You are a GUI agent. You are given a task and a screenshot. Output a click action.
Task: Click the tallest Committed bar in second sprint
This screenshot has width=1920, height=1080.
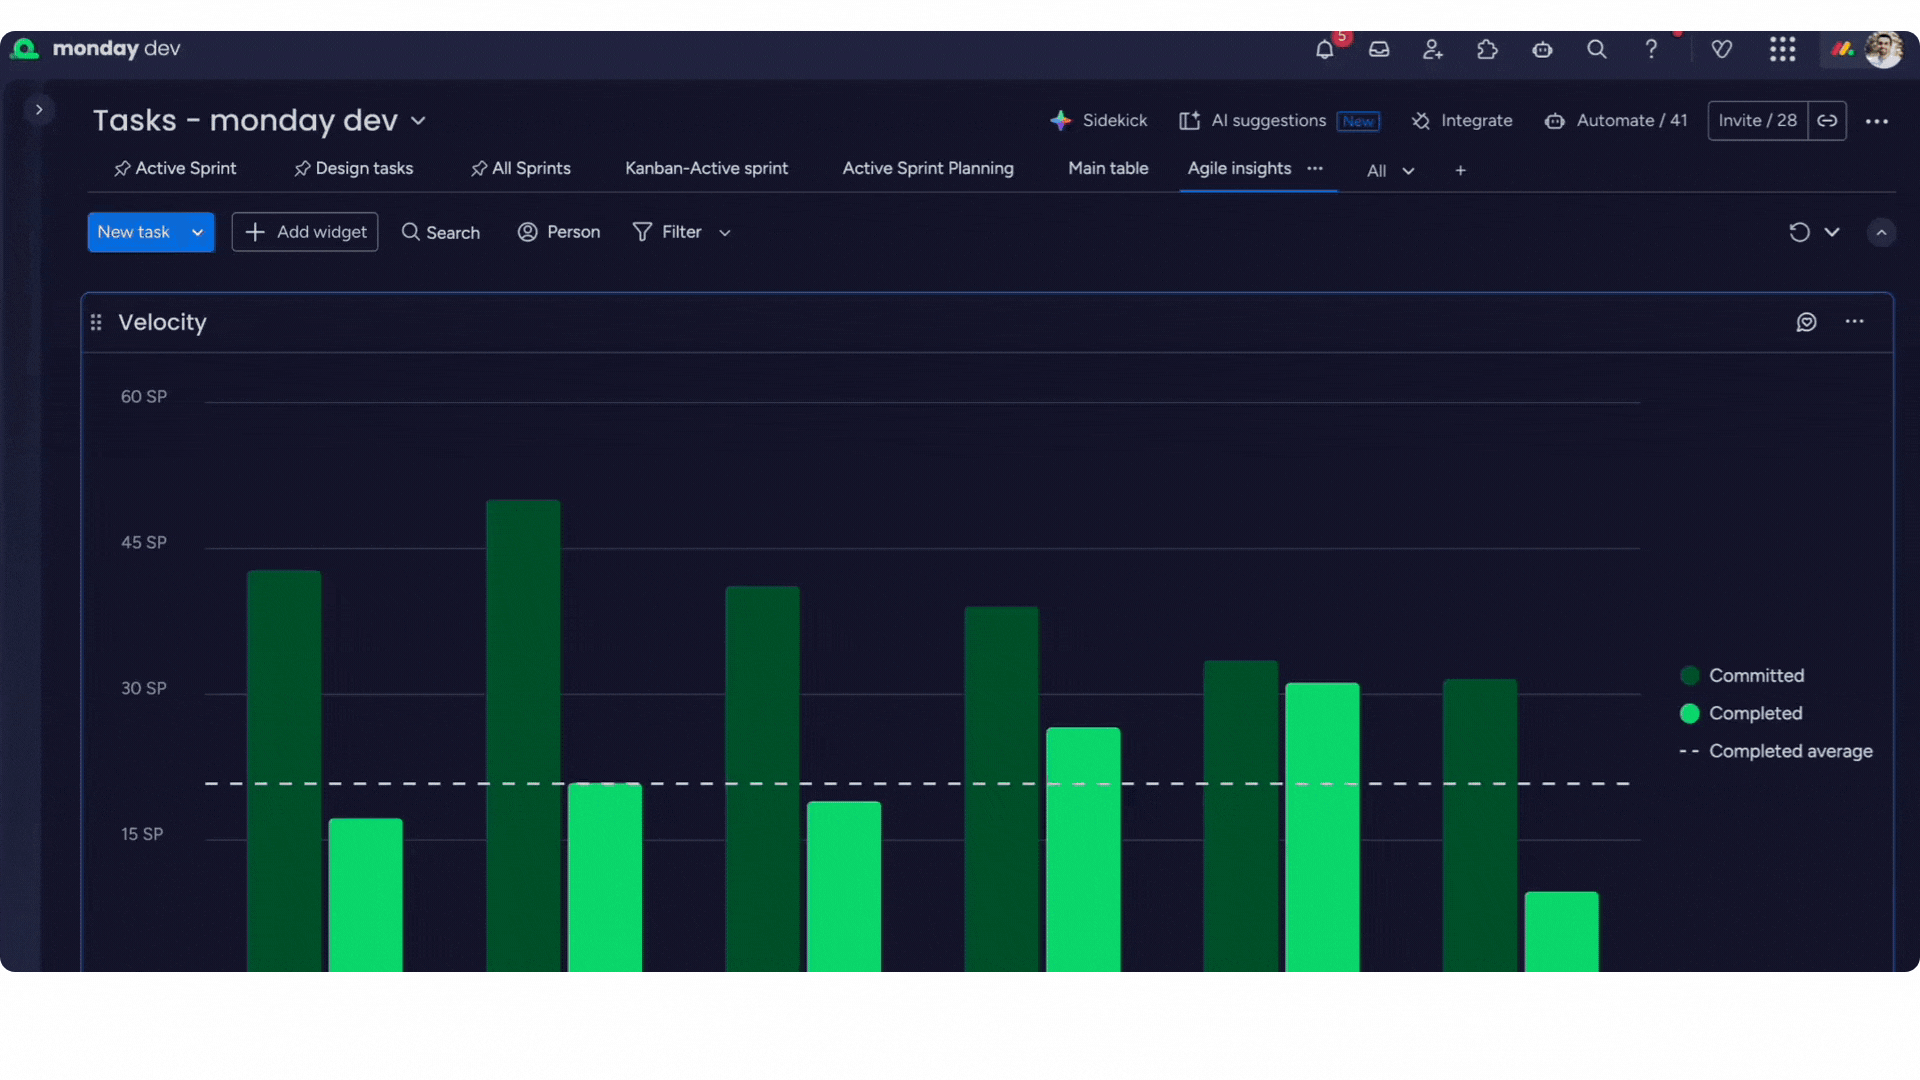click(x=523, y=736)
